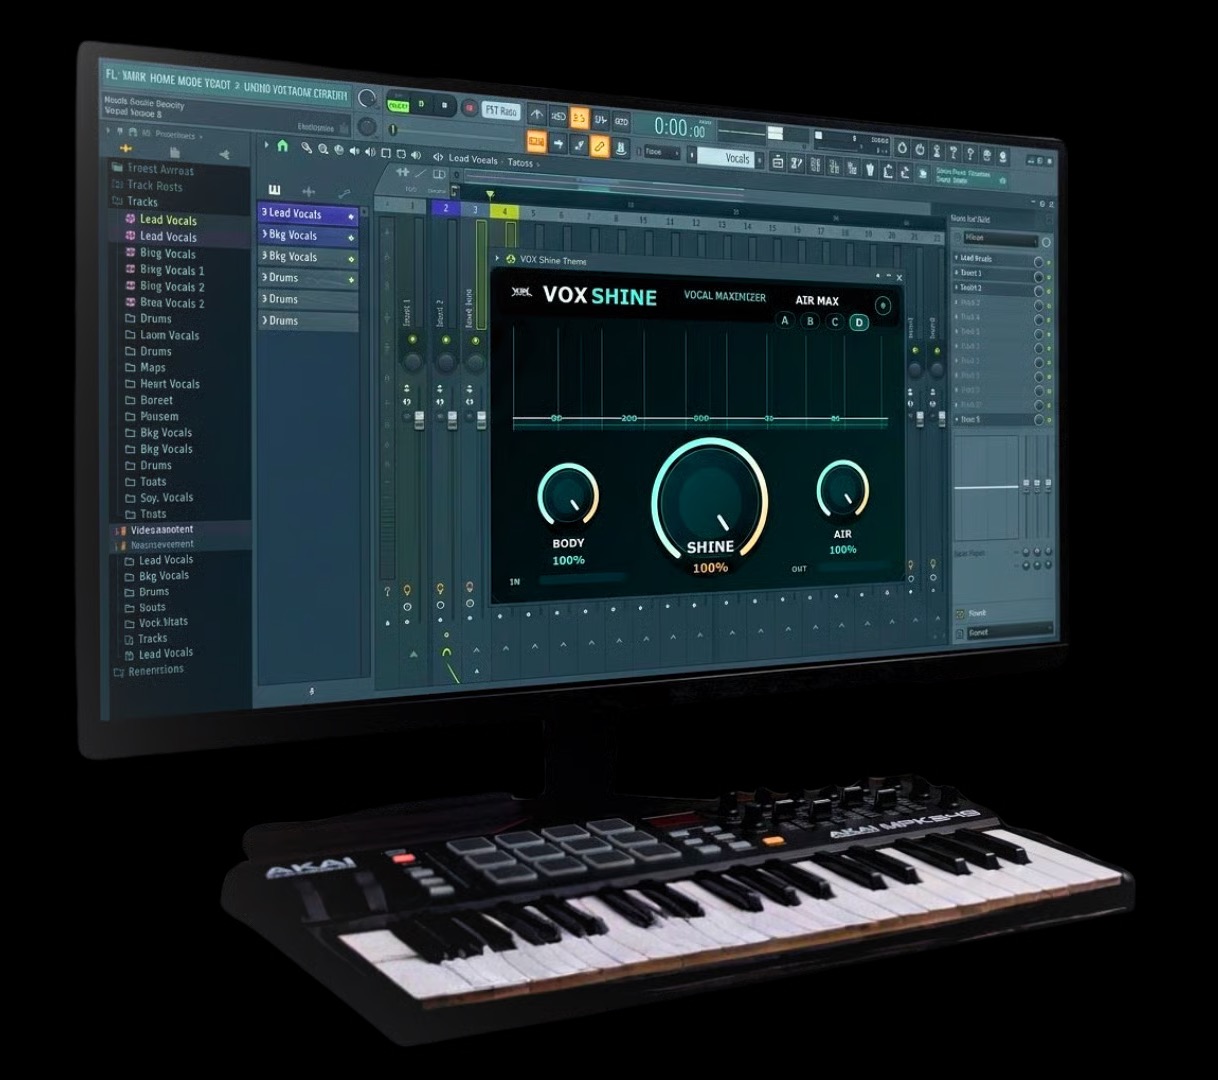Click the PAT mode button next to record
Screen dimensions: 1218x1080
point(501,110)
